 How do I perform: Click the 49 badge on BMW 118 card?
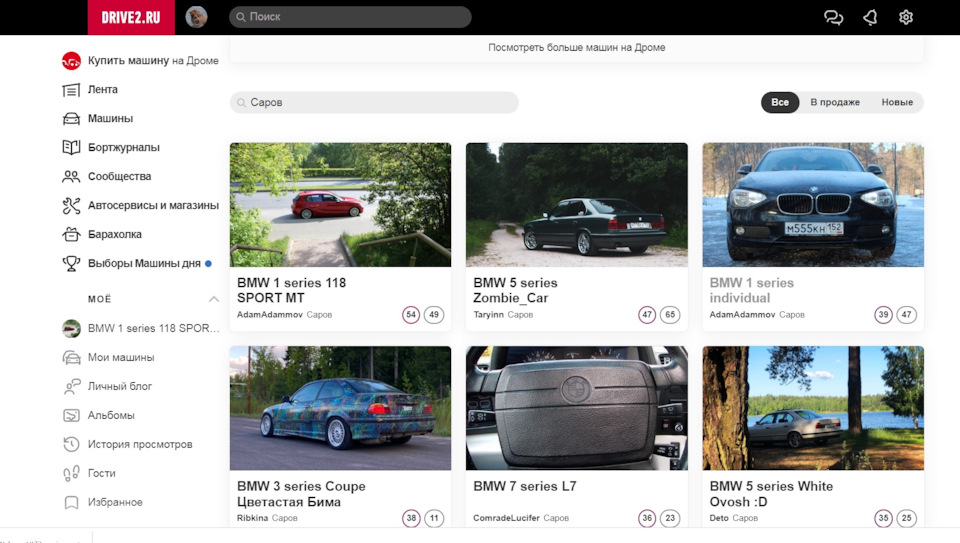point(434,315)
